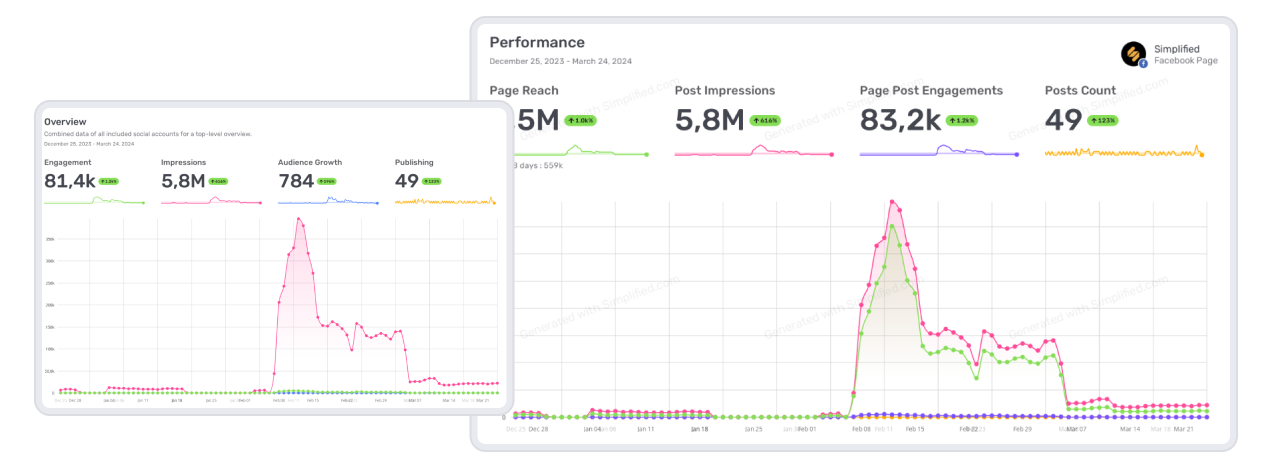This screenshot has height=468, width=1272.
Task: Open the blue Audience Growth sparkline
Action: pos(328,201)
